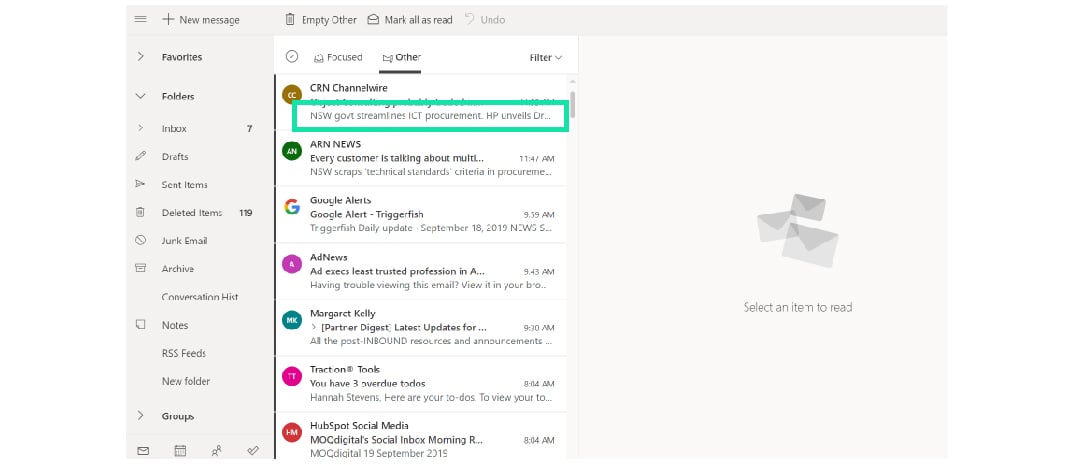Viewport: 1074px width, 465px height.
Task: Toggle the select-all circle checkmark
Action: click(292, 57)
